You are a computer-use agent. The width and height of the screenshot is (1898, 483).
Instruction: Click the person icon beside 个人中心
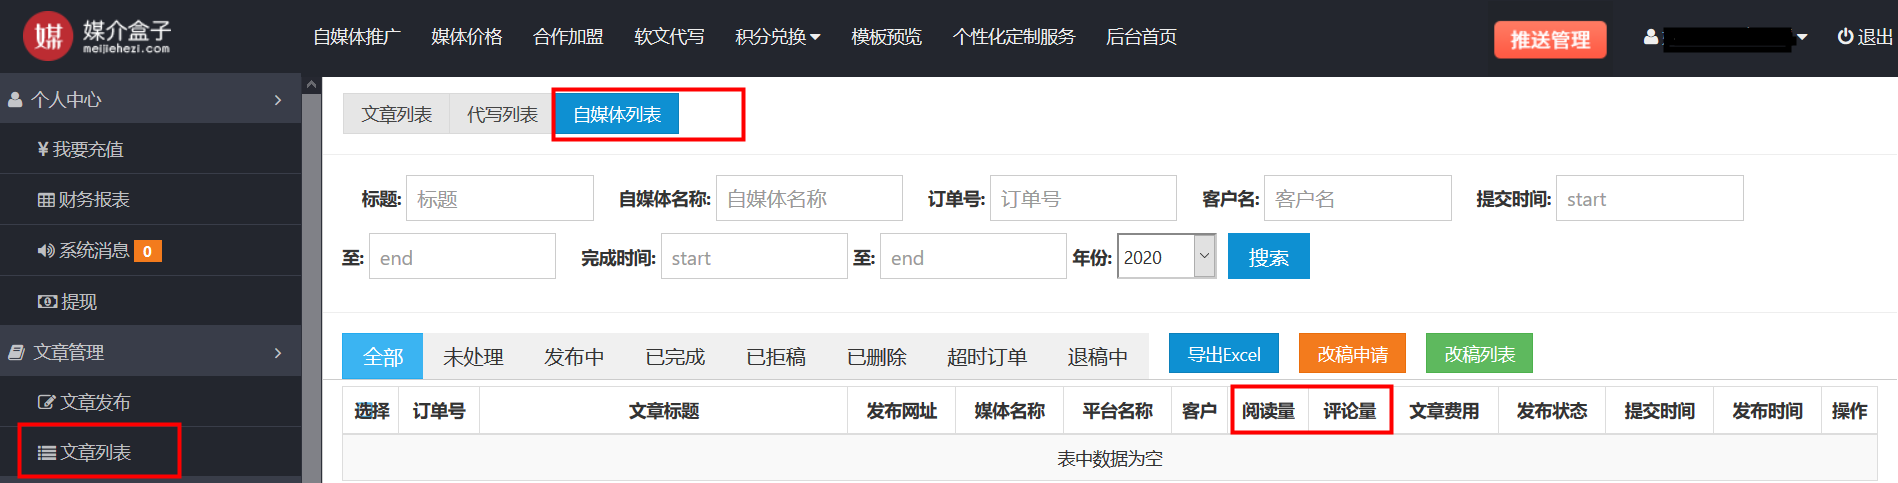(16, 100)
